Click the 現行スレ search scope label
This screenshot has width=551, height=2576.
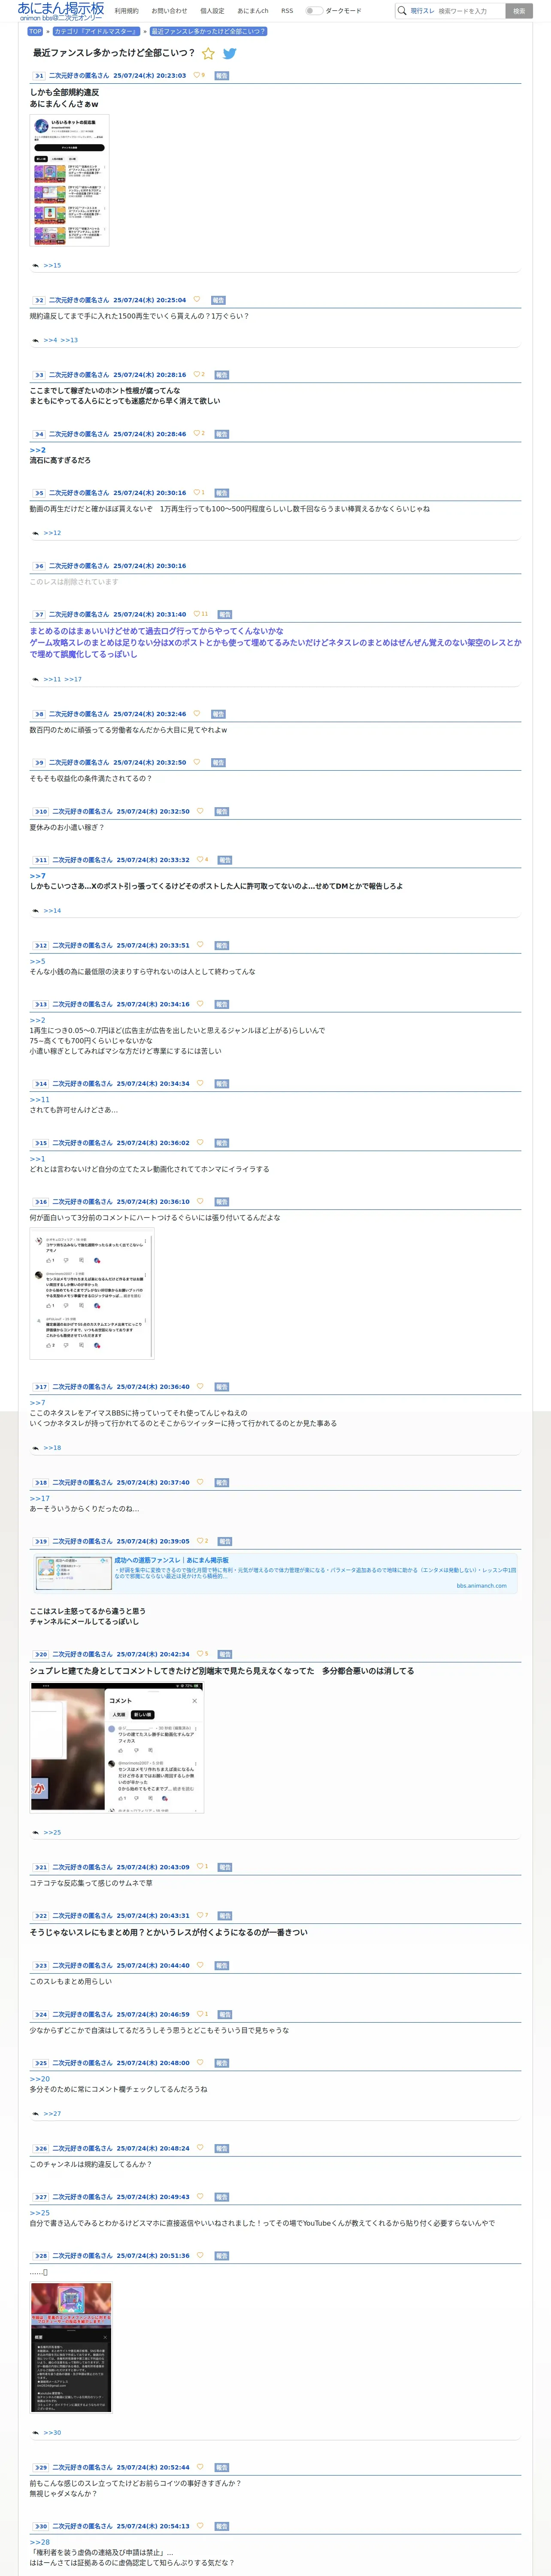422,11
